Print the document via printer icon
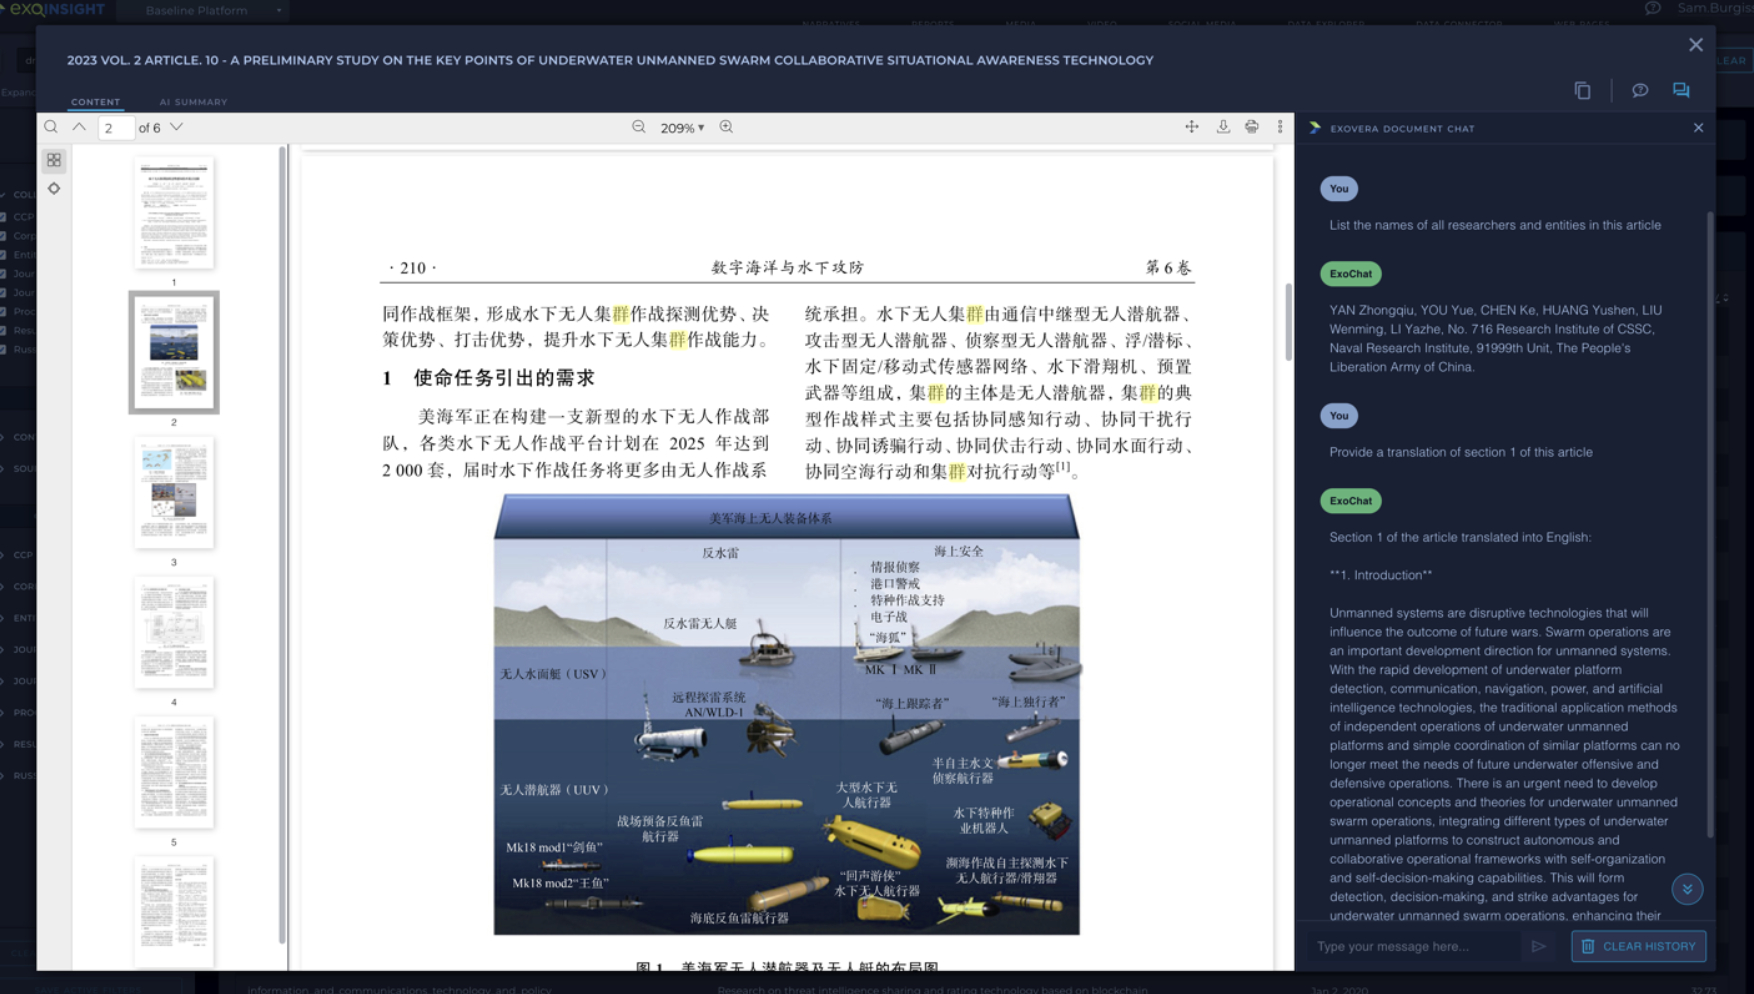The width and height of the screenshot is (1754, 994). 1251,127
